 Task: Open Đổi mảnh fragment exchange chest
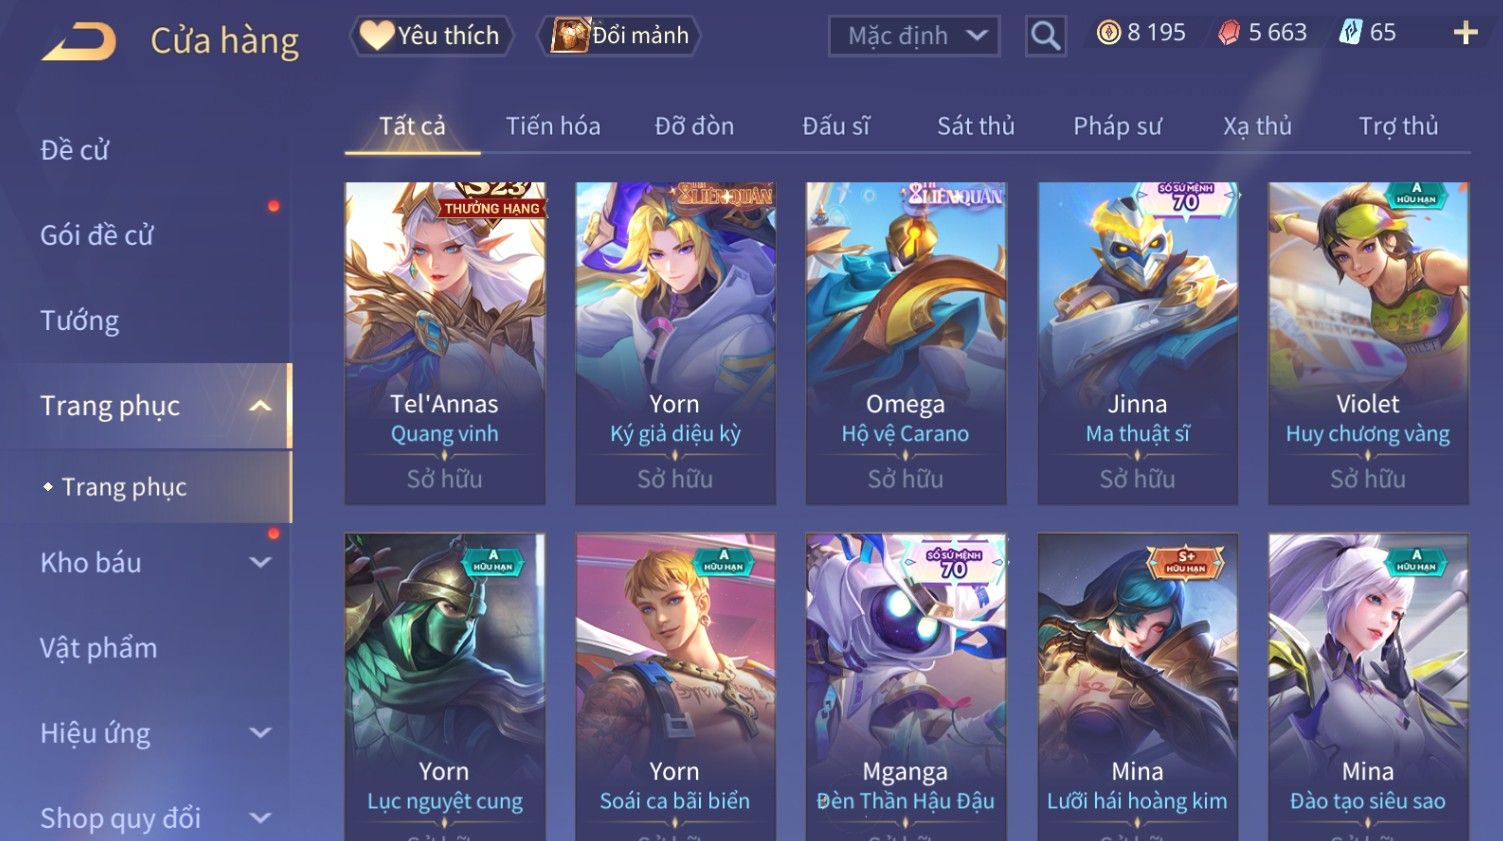coord(620,36)
